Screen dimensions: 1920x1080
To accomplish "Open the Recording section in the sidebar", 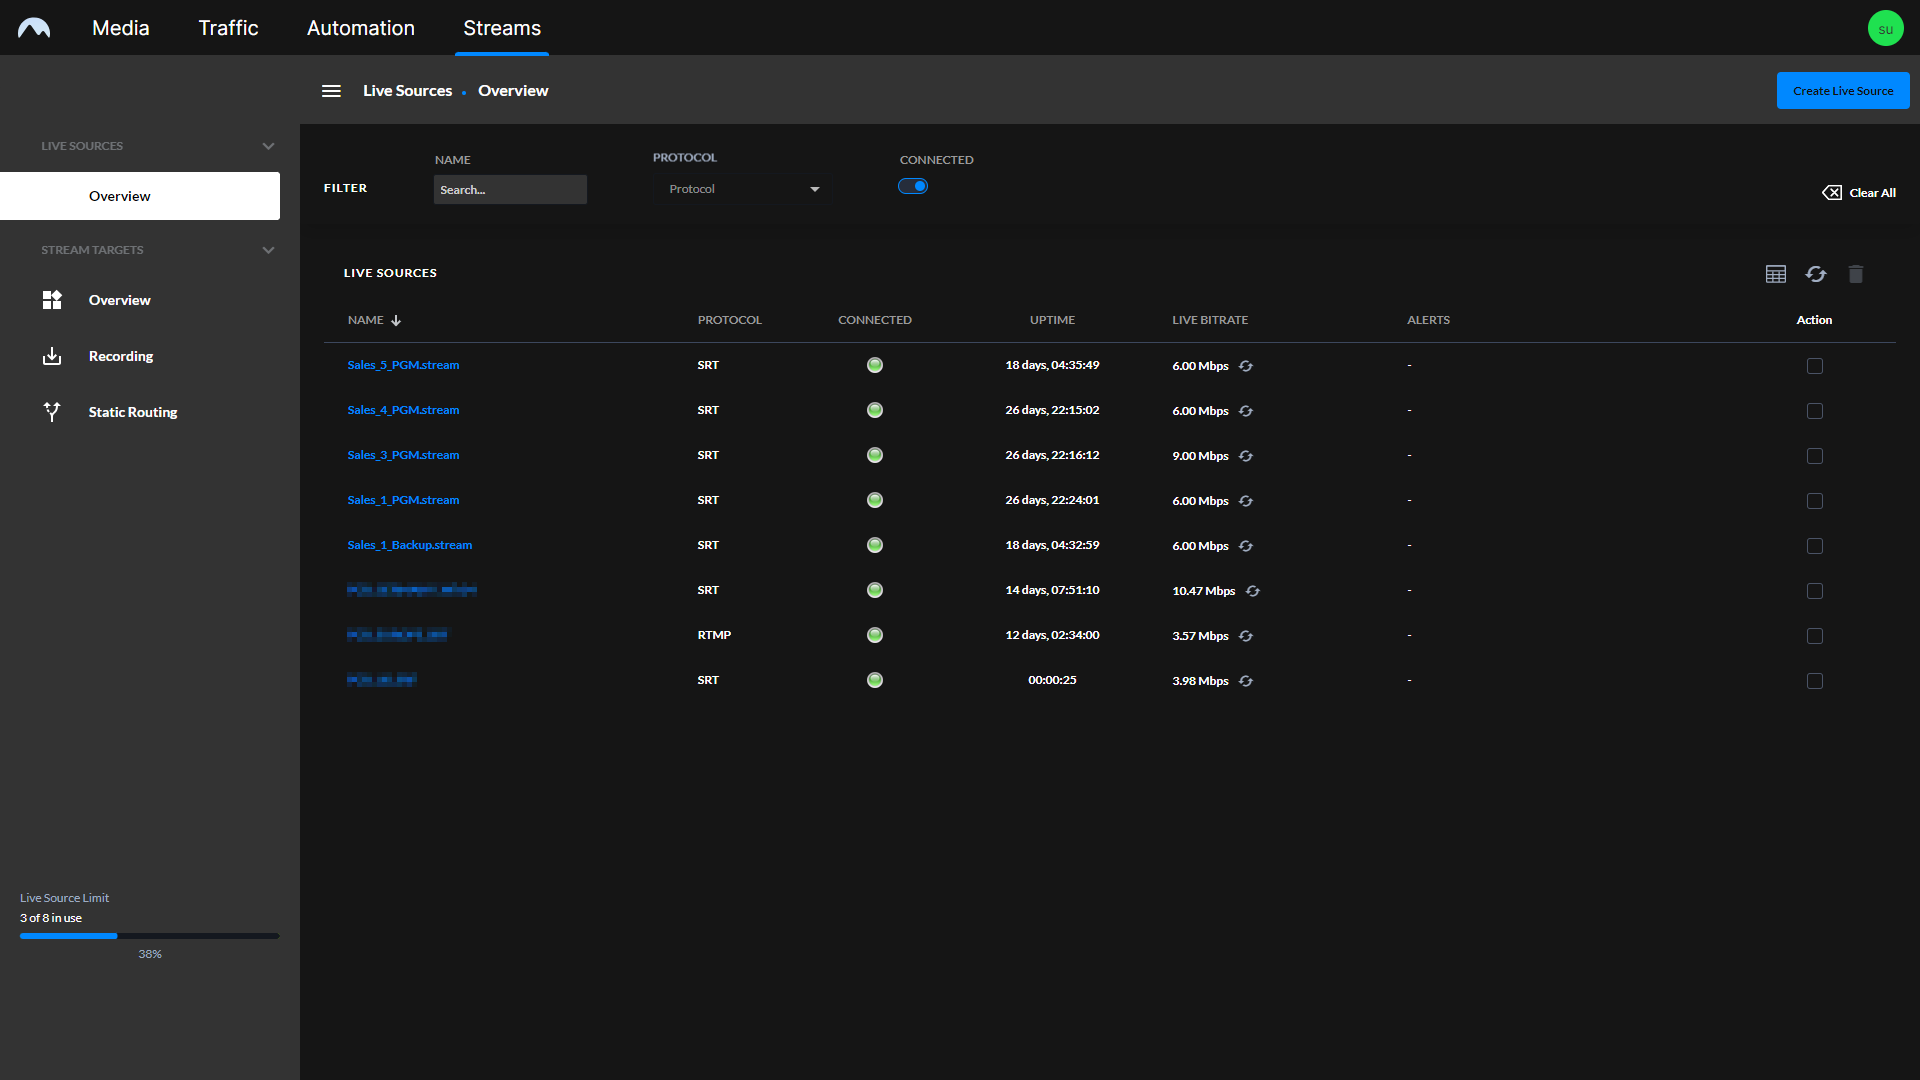I will (120, 355).
